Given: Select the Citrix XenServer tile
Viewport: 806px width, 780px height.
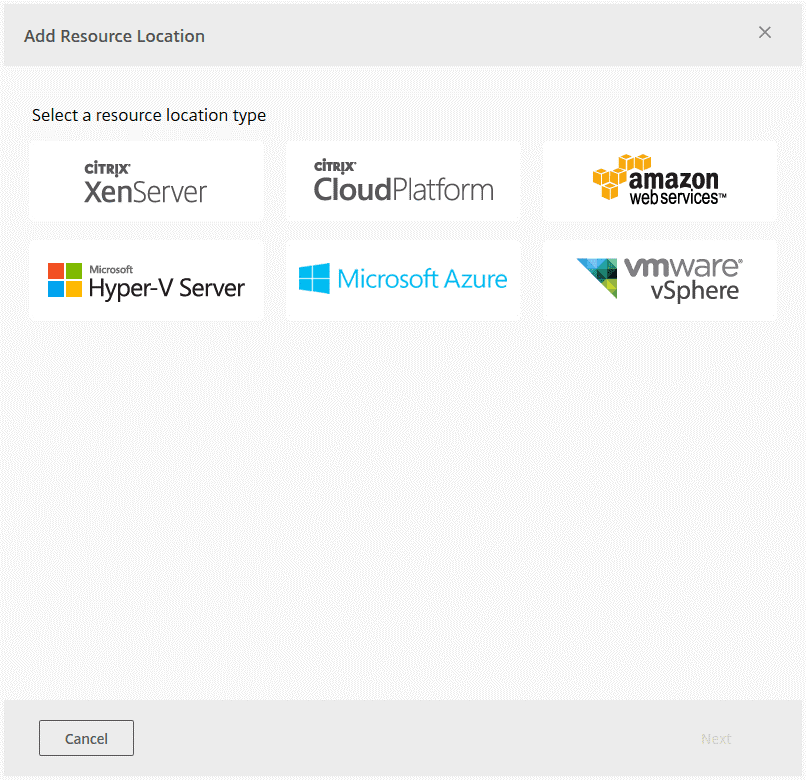Looking at the screenshot, I should tap(146, 181).
